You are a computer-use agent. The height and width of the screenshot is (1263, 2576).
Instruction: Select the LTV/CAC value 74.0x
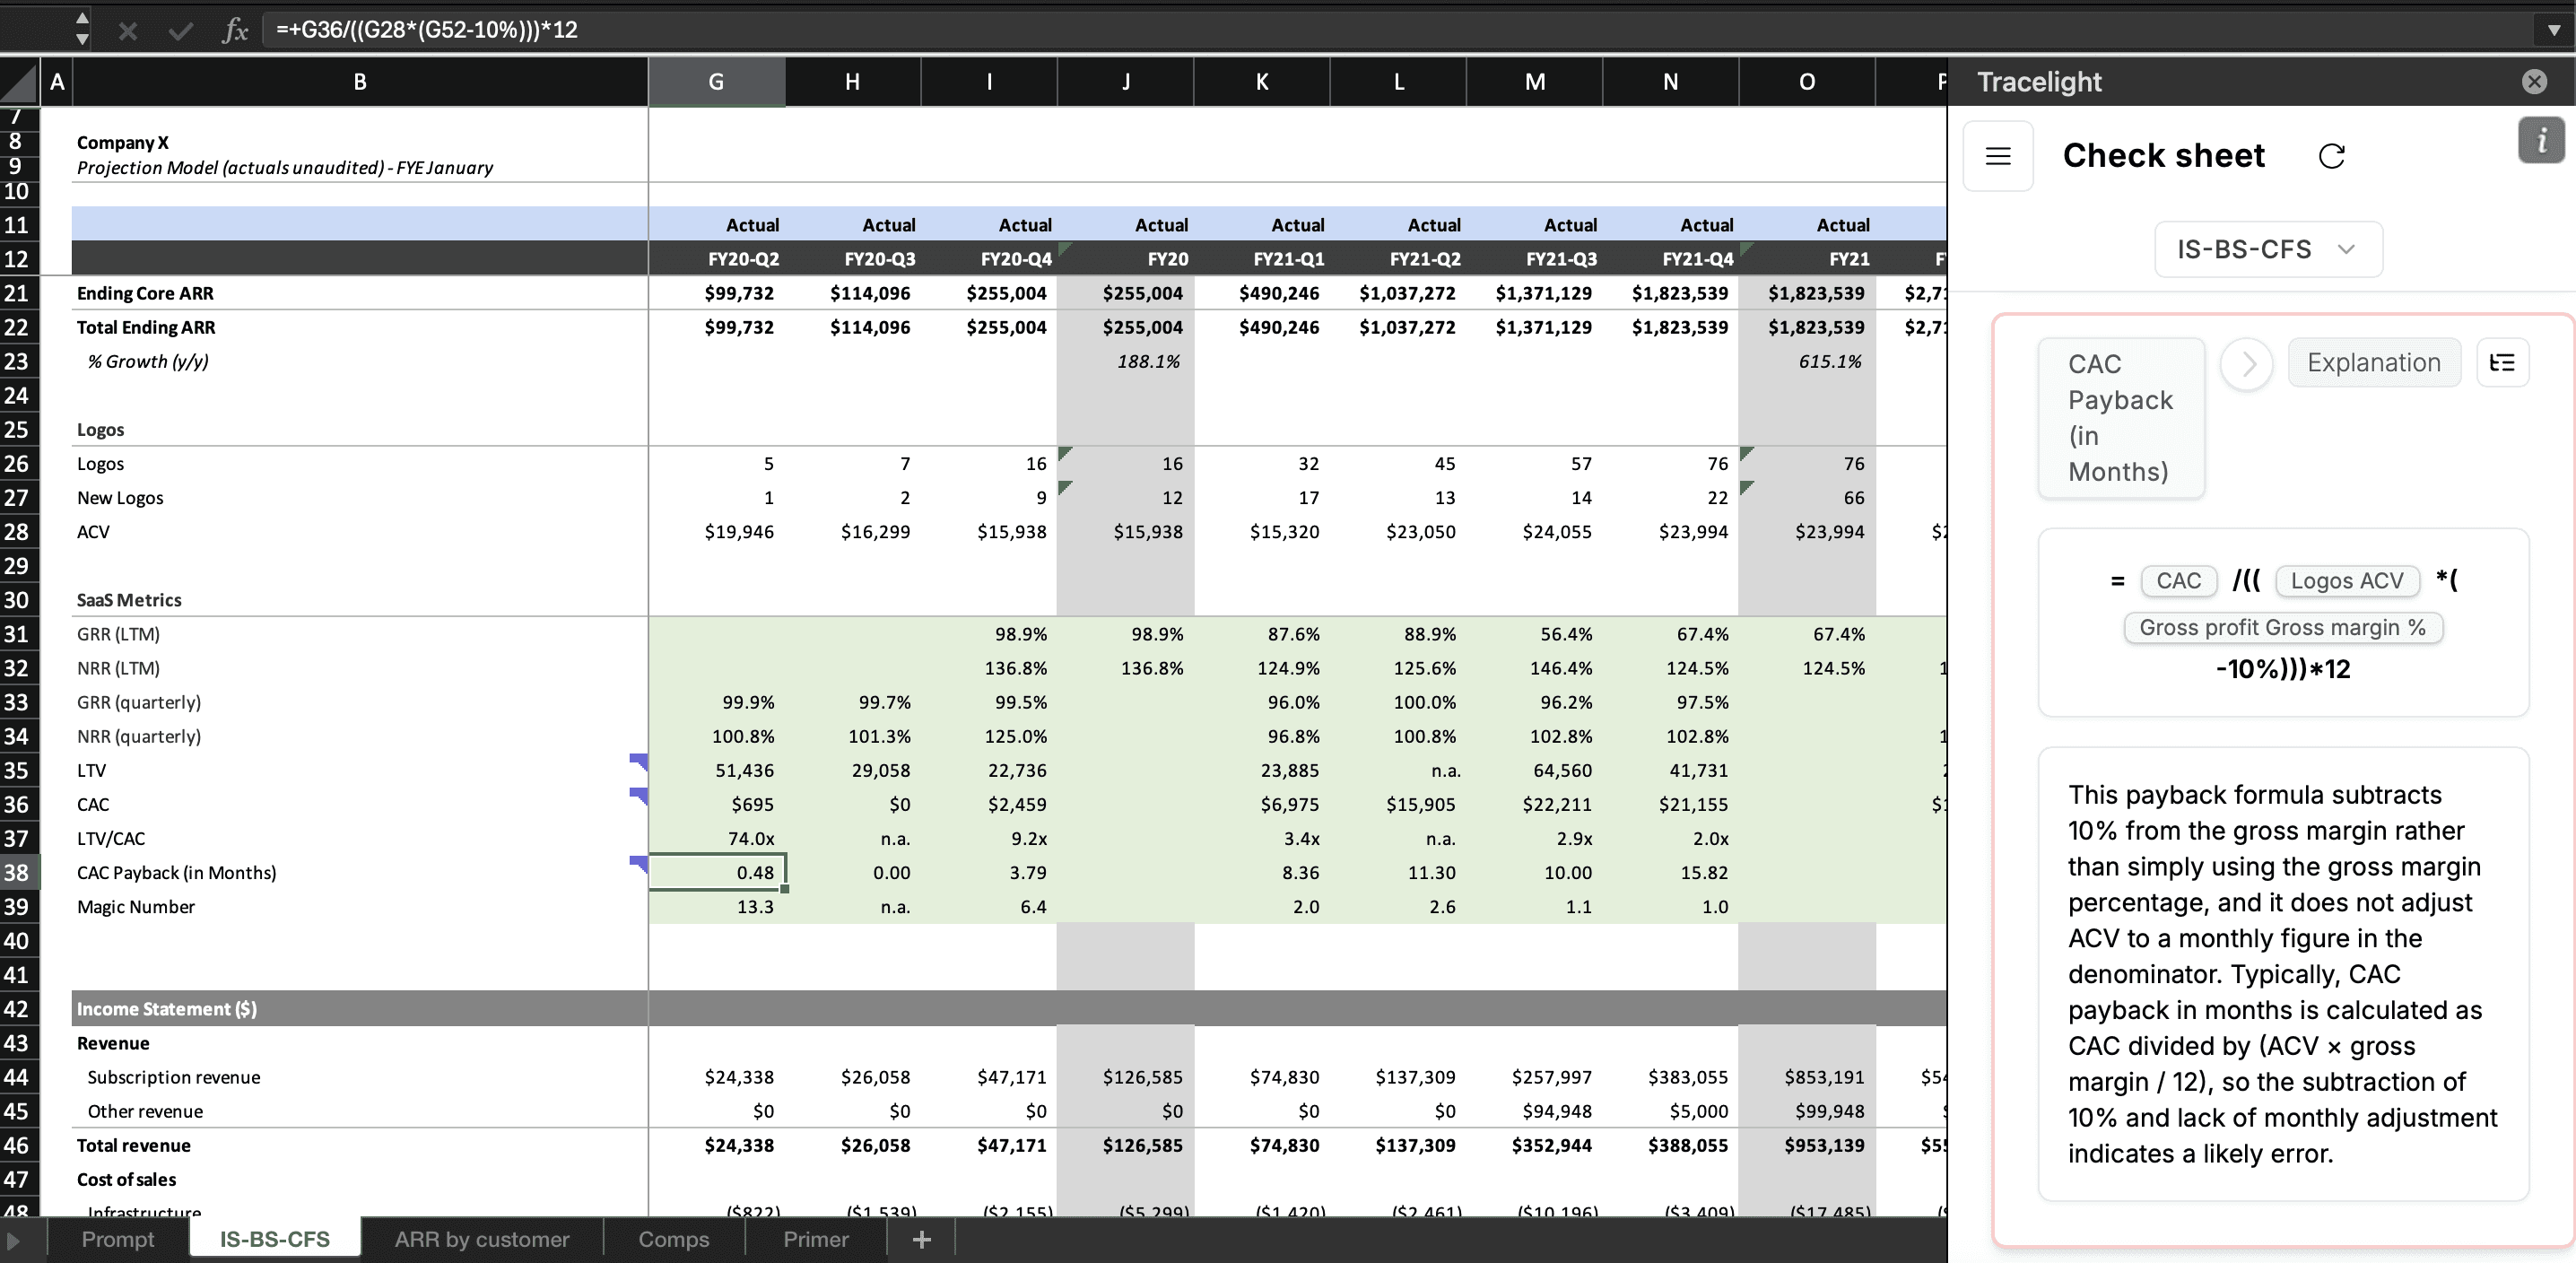[x=717, y=839]
